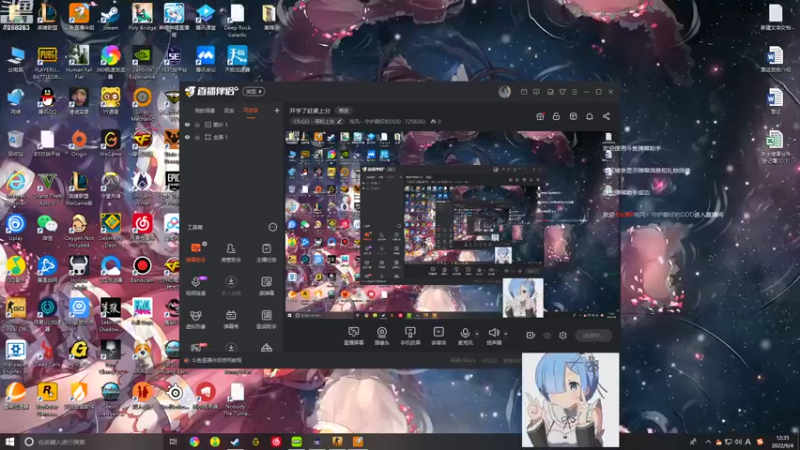800x450 pixels.
Task: Click the unlocked padlock icon above the preview
Action: coord(557,116)
